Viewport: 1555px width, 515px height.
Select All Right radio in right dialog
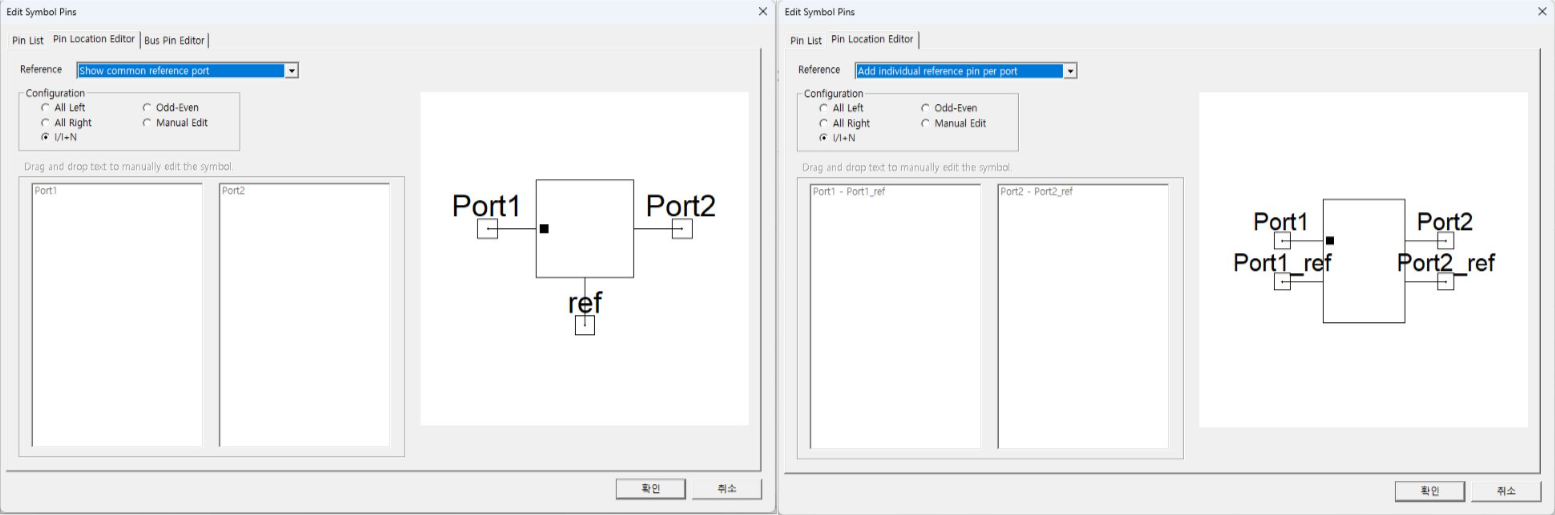click(x=823, y=124)
